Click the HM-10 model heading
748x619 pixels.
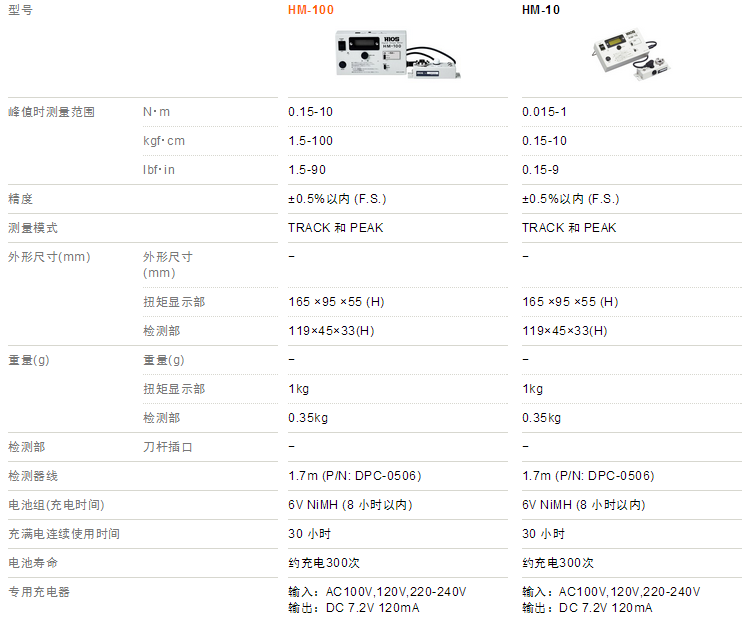click(541, 10)
